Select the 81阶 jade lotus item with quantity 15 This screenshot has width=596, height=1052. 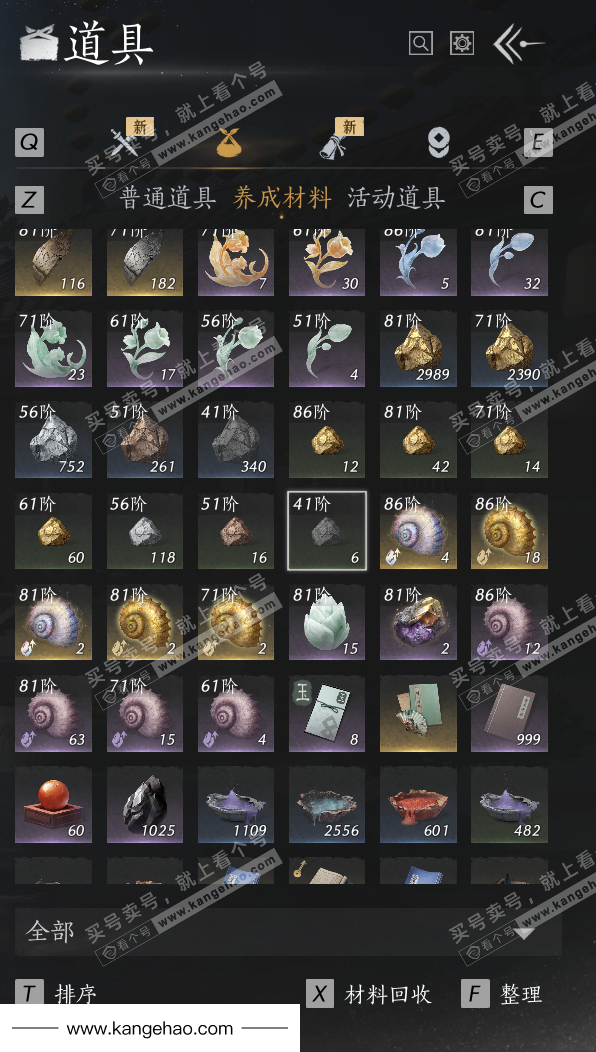pos(327,622)
